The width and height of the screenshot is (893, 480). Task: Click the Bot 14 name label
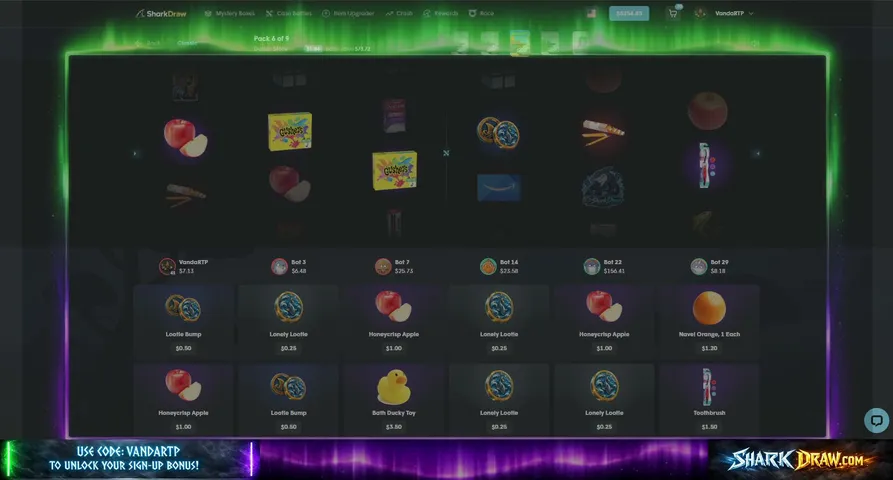point(509,262)
